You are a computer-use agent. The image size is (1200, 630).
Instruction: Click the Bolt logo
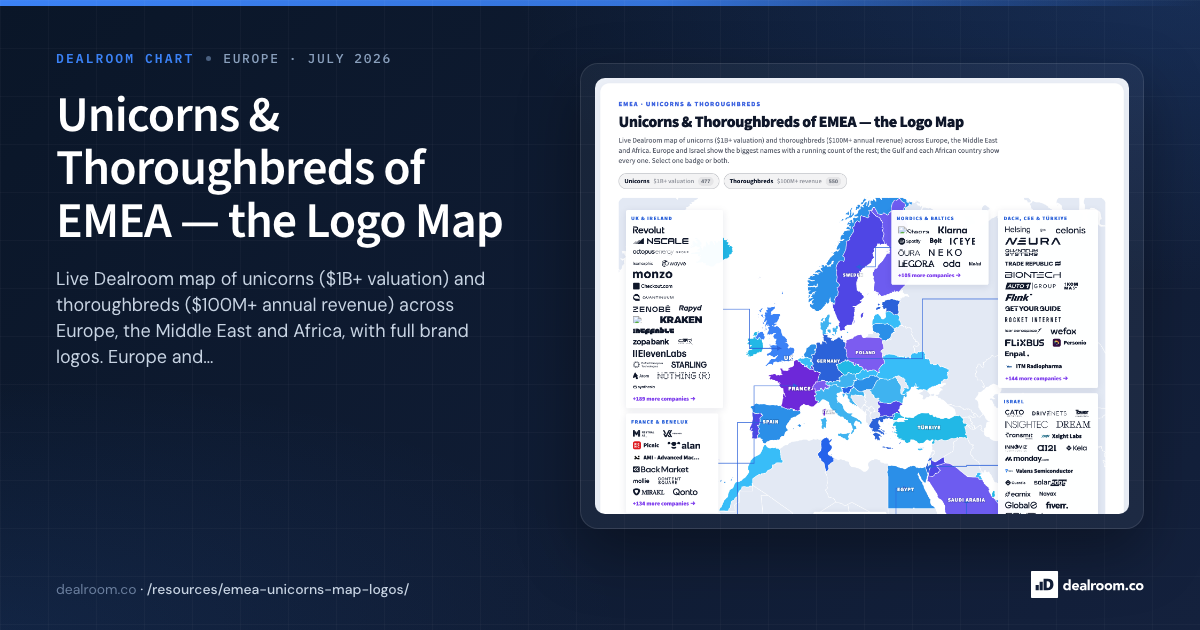[x=935, y=241]
